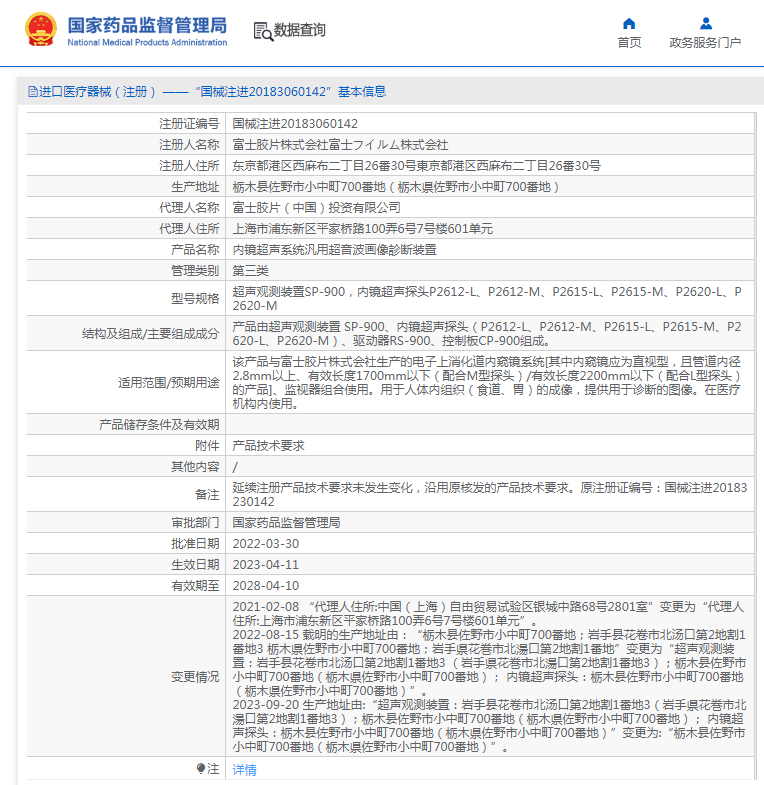Click the 备注 remarks value

[490, 495]
